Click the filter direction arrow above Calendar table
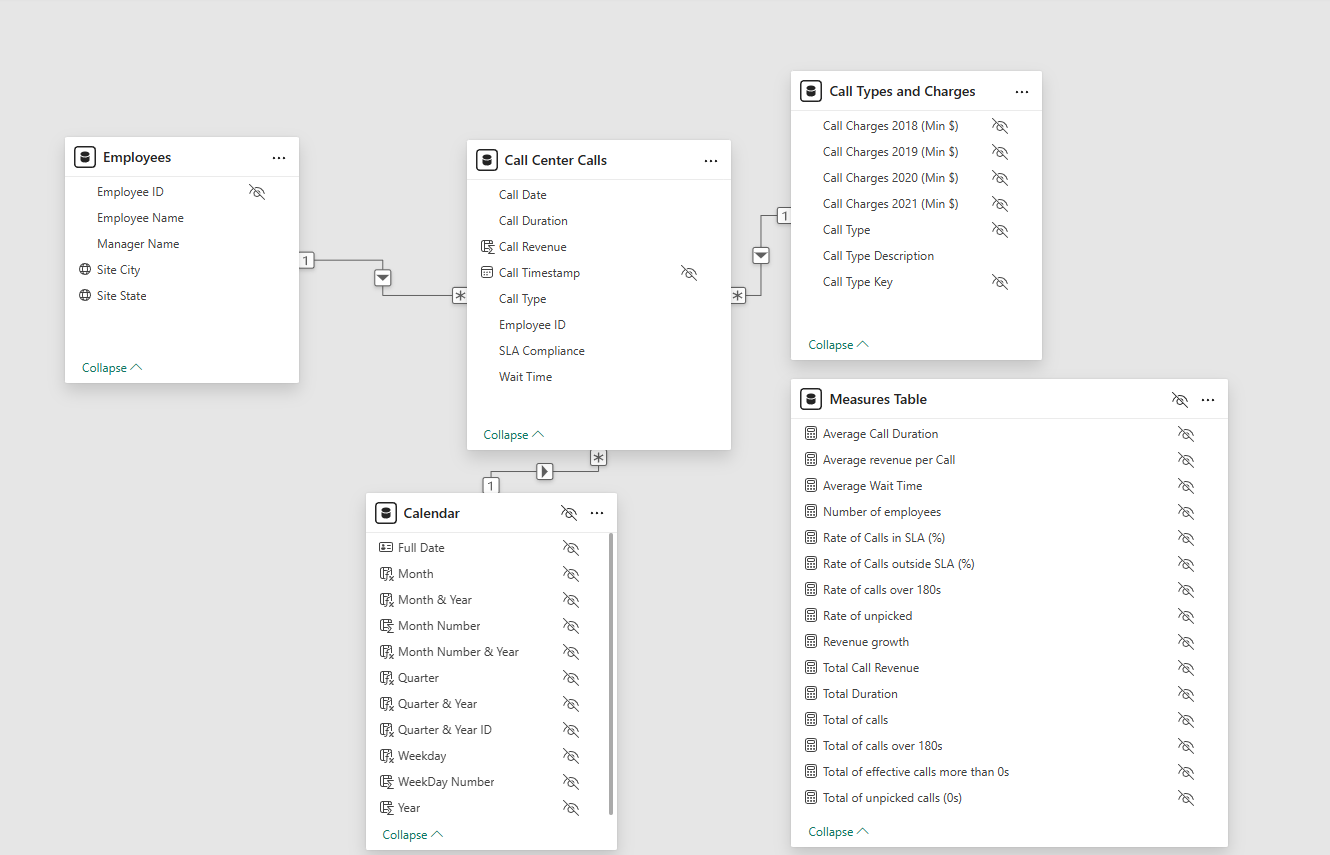This screenshot has height=855, width=1330. point(544,471)
